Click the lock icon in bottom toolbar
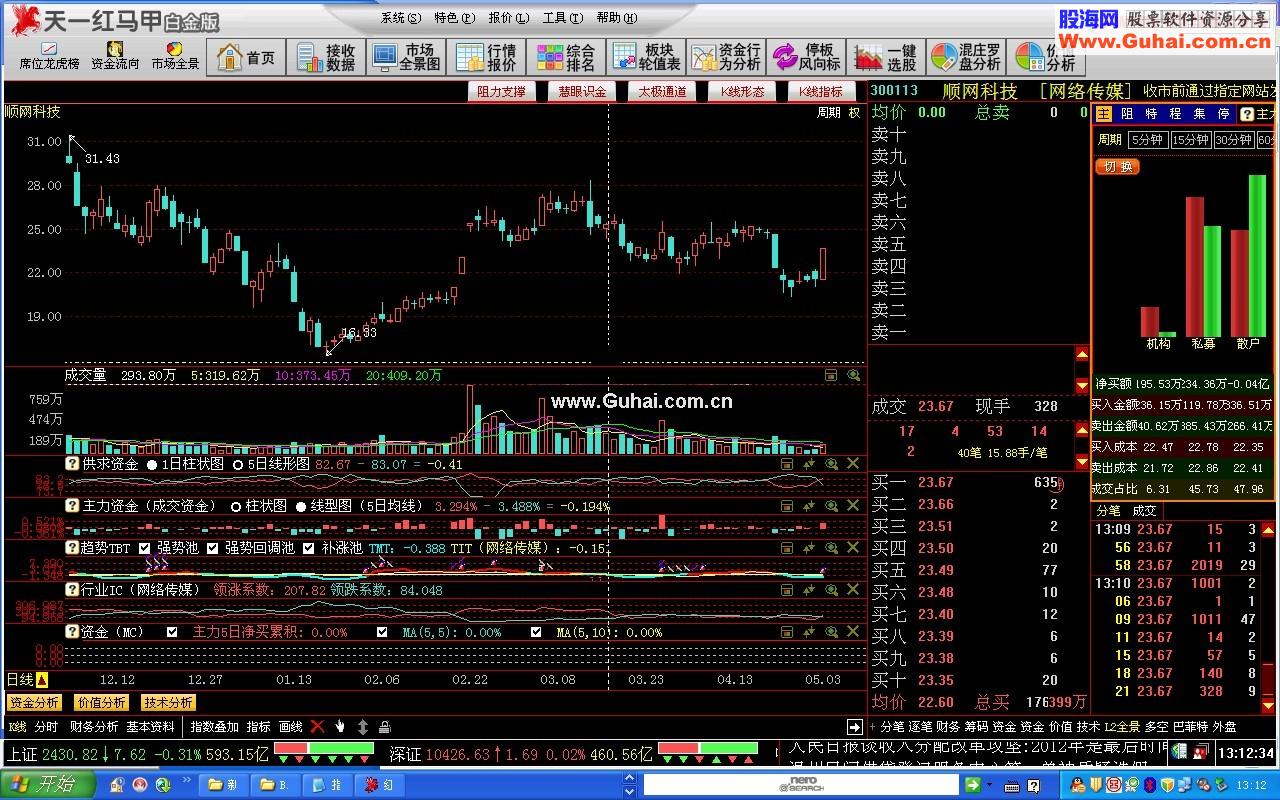This screenshot has height=800, width=1280. point(384,727)
